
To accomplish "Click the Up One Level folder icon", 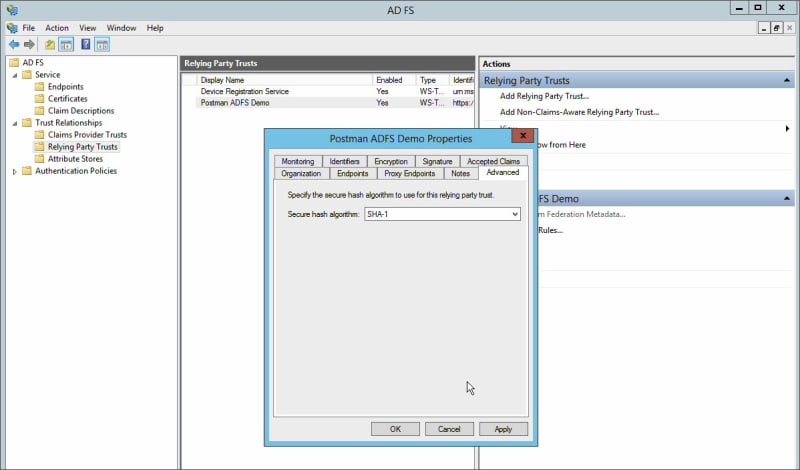I will (x=50, y=45).
